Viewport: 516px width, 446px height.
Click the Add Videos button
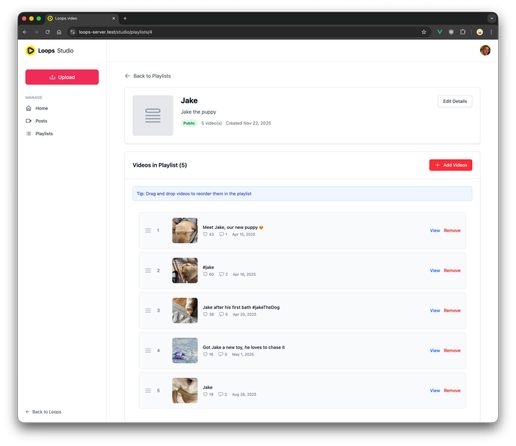451,165
